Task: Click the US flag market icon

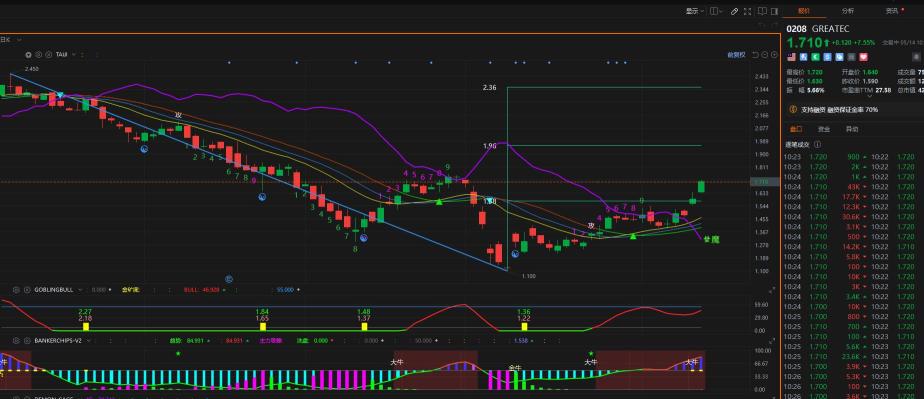Action: pyautogui.click(x=791, y=57)
